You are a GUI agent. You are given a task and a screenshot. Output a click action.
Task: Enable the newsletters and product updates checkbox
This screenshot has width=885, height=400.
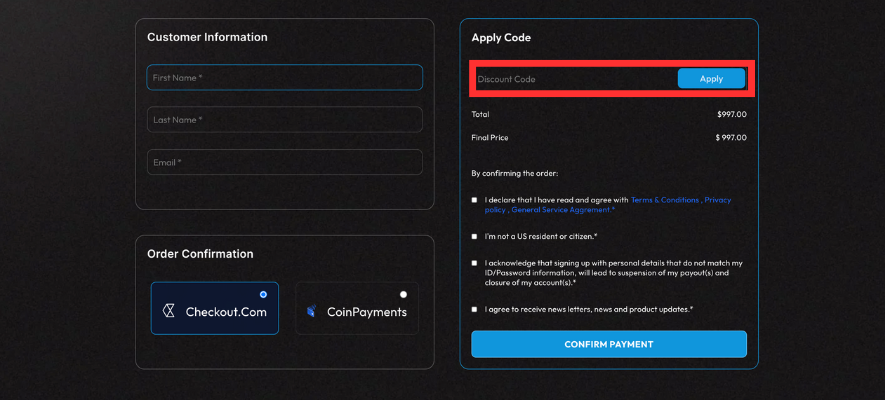[474, 309]
